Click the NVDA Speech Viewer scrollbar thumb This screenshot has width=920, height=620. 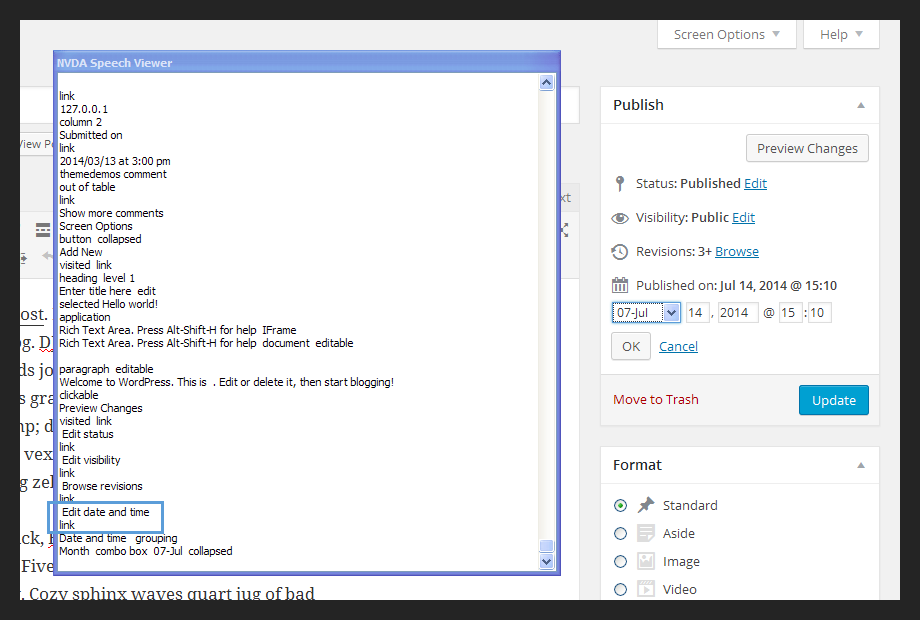546,546
